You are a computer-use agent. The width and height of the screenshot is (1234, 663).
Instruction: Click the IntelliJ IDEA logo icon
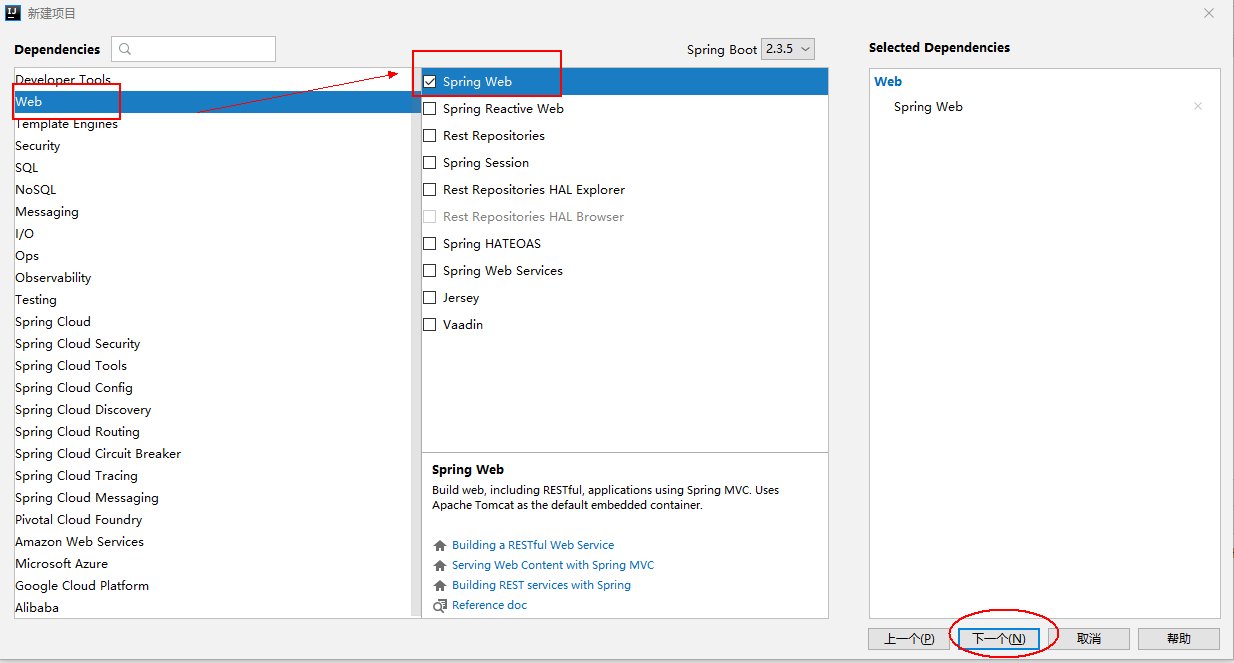(15, 13)
